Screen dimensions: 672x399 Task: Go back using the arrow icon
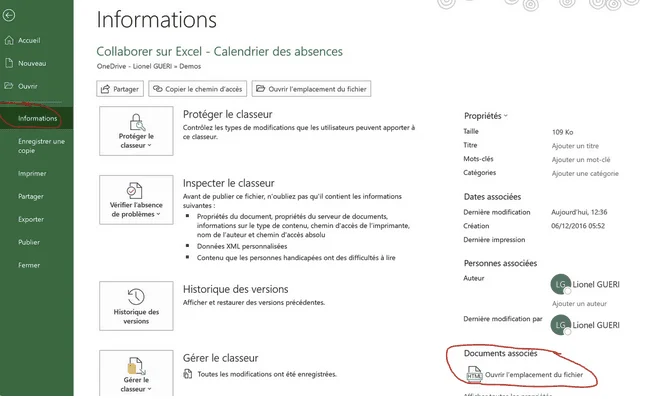tap(9, 16)
